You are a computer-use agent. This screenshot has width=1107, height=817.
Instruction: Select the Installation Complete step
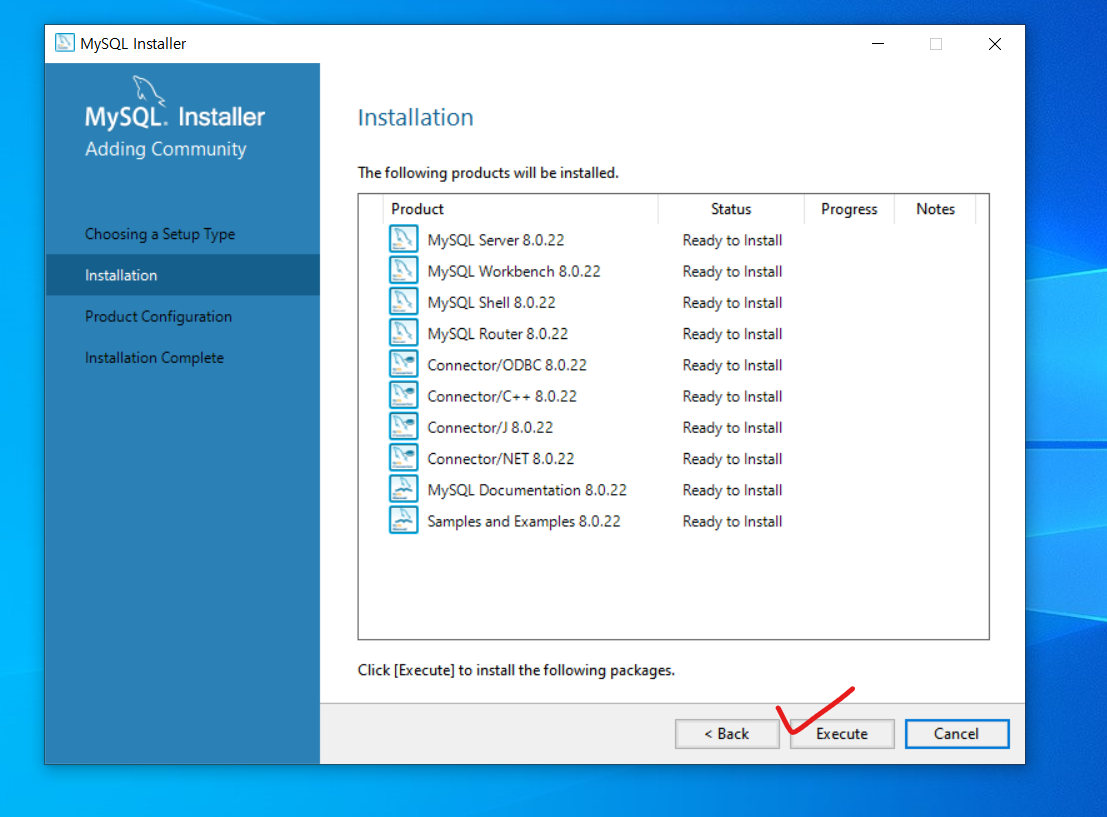(x=154, y=357)
